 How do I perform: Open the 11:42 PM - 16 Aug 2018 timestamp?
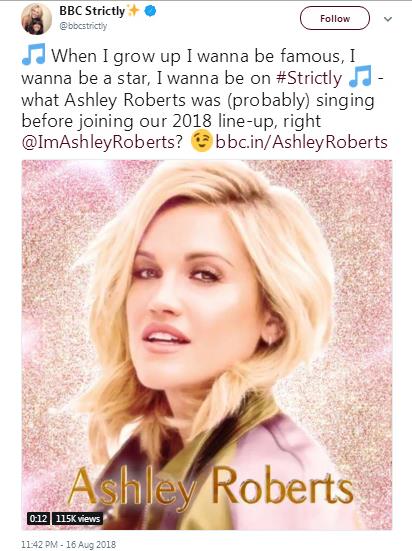pyautogui.click(x=69, y=544)
